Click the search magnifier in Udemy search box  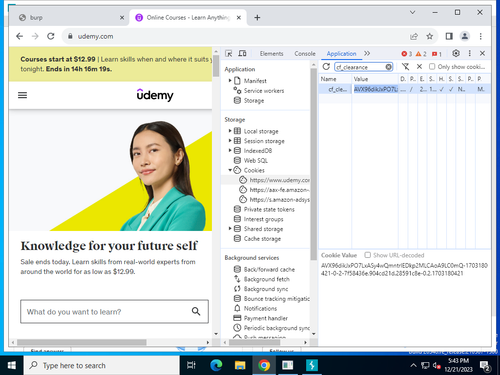coord(196,311)
